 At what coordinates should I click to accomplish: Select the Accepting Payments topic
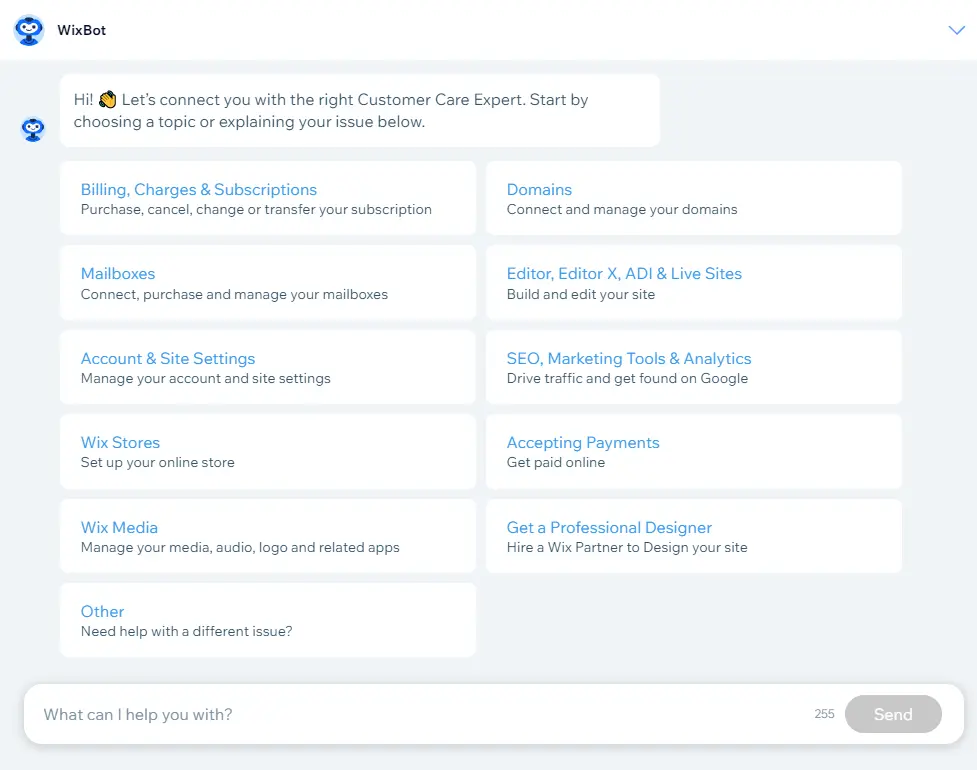coord(693,452)
